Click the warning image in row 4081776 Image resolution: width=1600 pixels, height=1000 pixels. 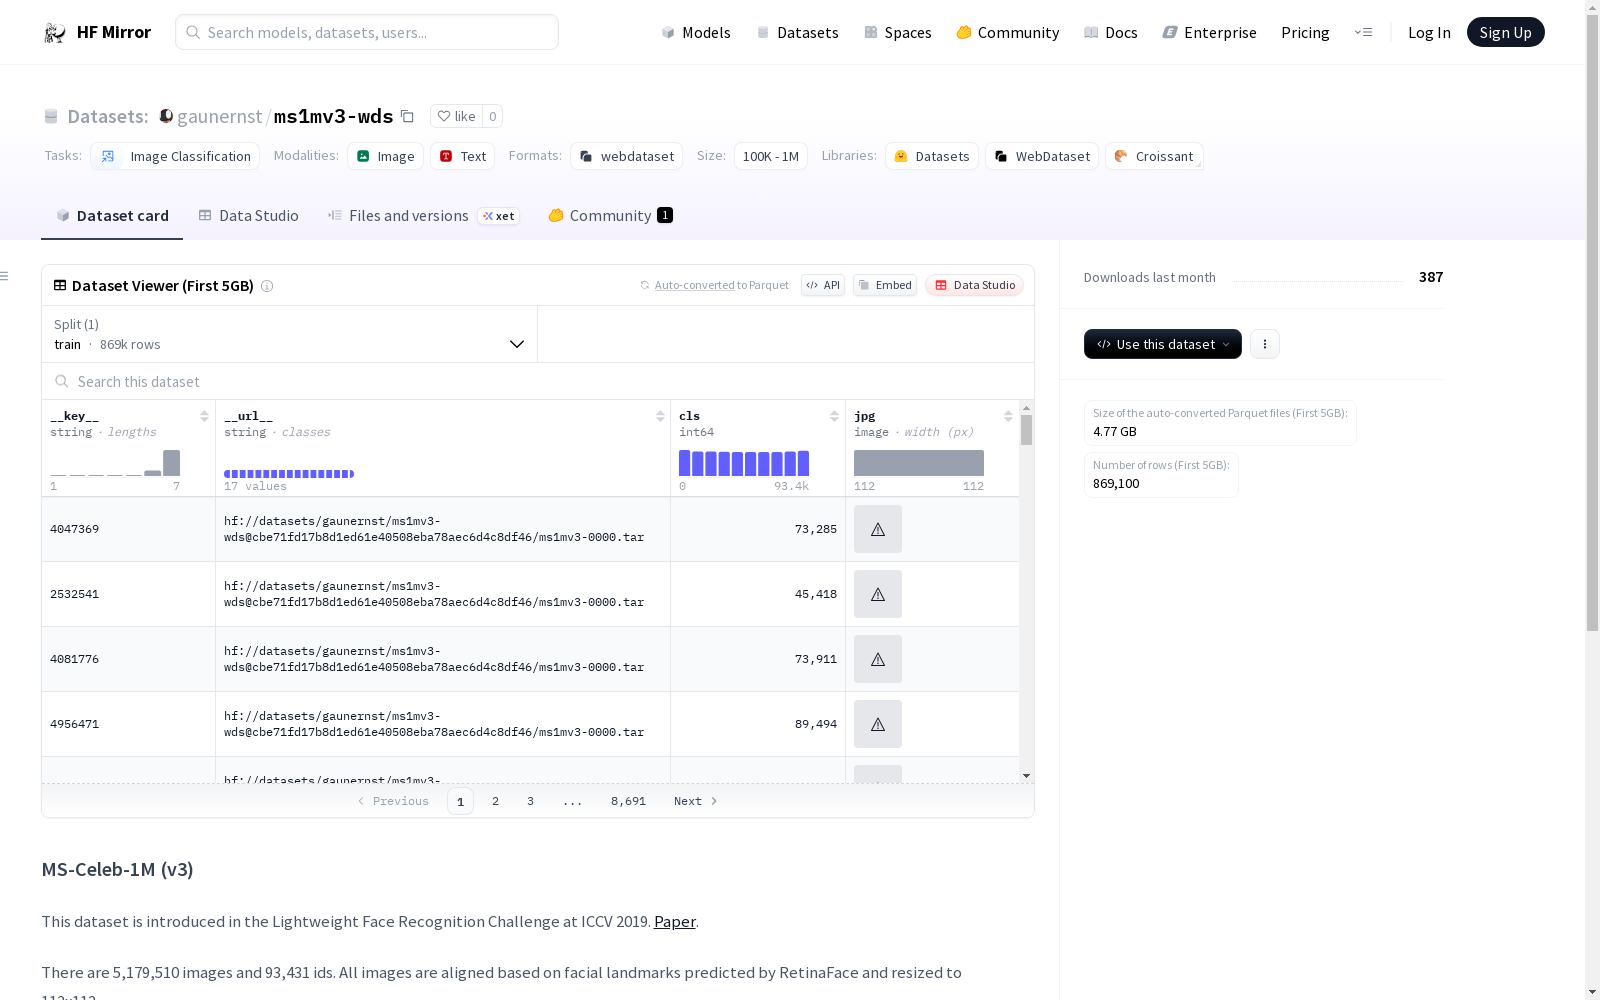point(878,659)
